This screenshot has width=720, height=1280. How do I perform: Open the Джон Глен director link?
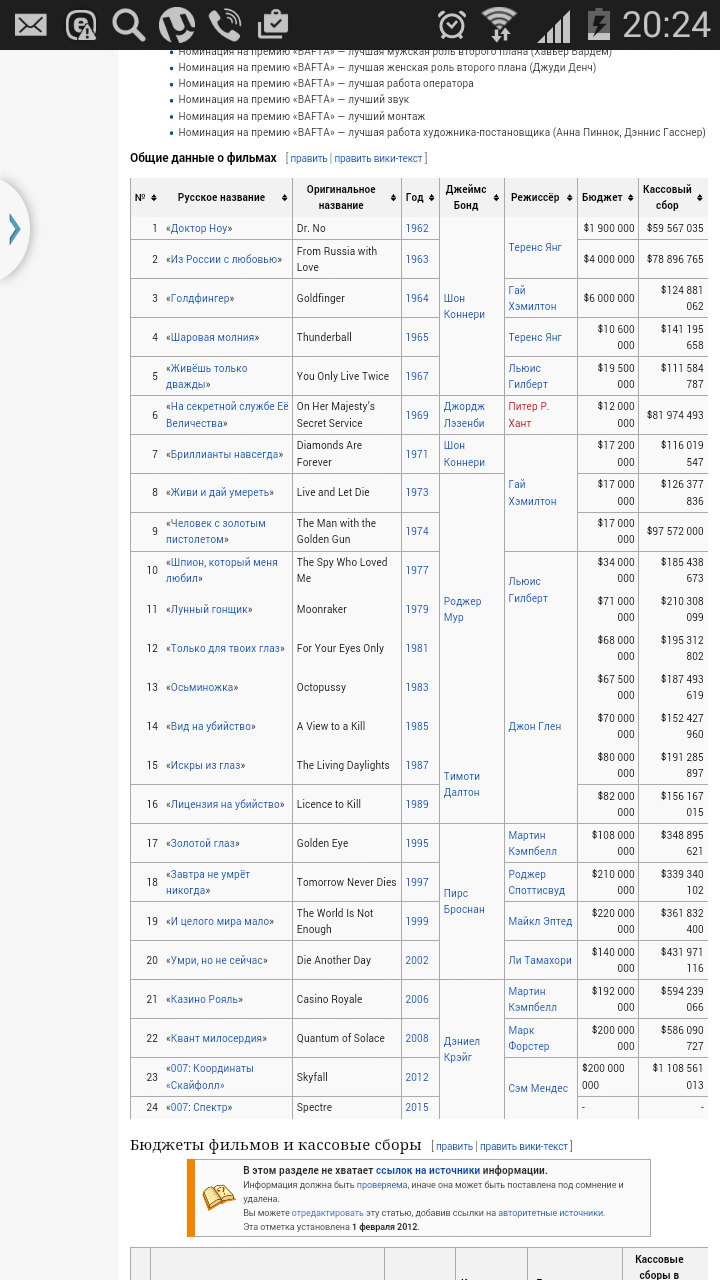click(x=535, y=727)
